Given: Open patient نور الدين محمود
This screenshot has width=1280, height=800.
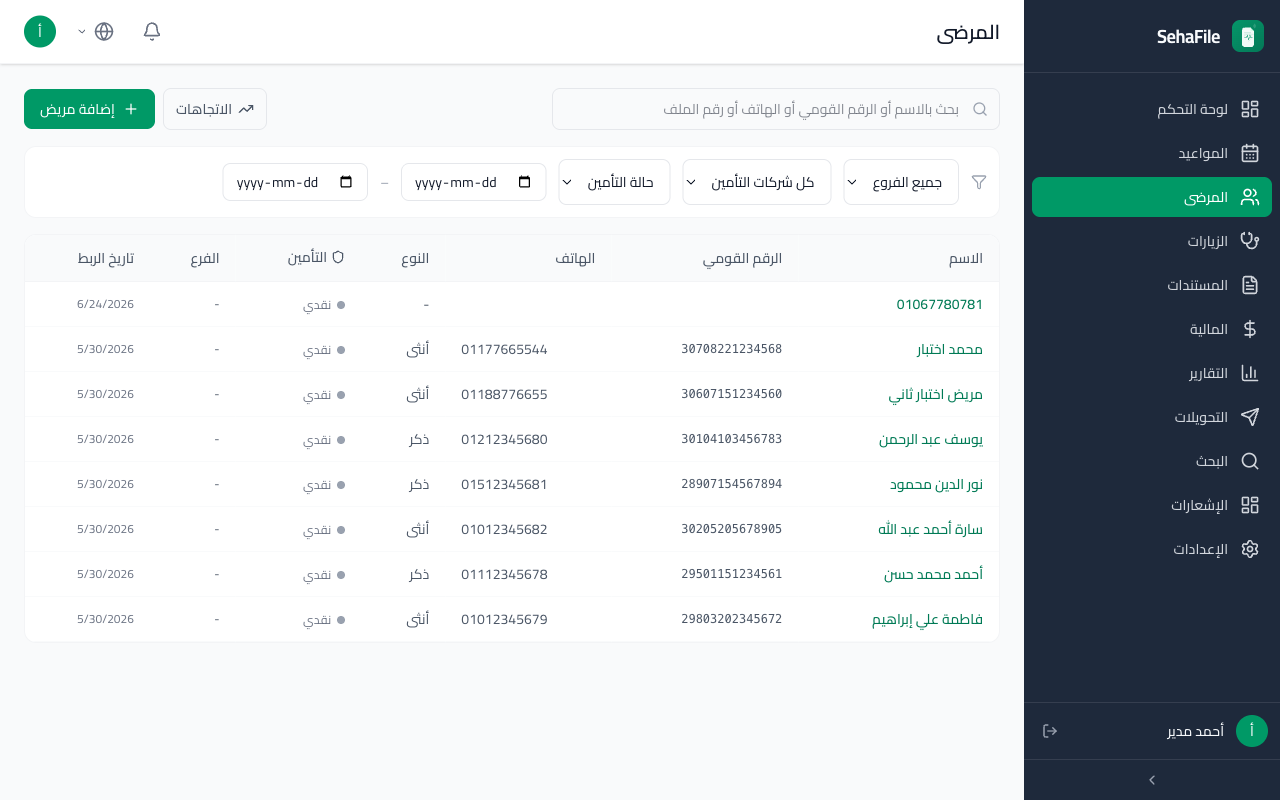Looking at the screenshot, I should (x=937, y=484).
